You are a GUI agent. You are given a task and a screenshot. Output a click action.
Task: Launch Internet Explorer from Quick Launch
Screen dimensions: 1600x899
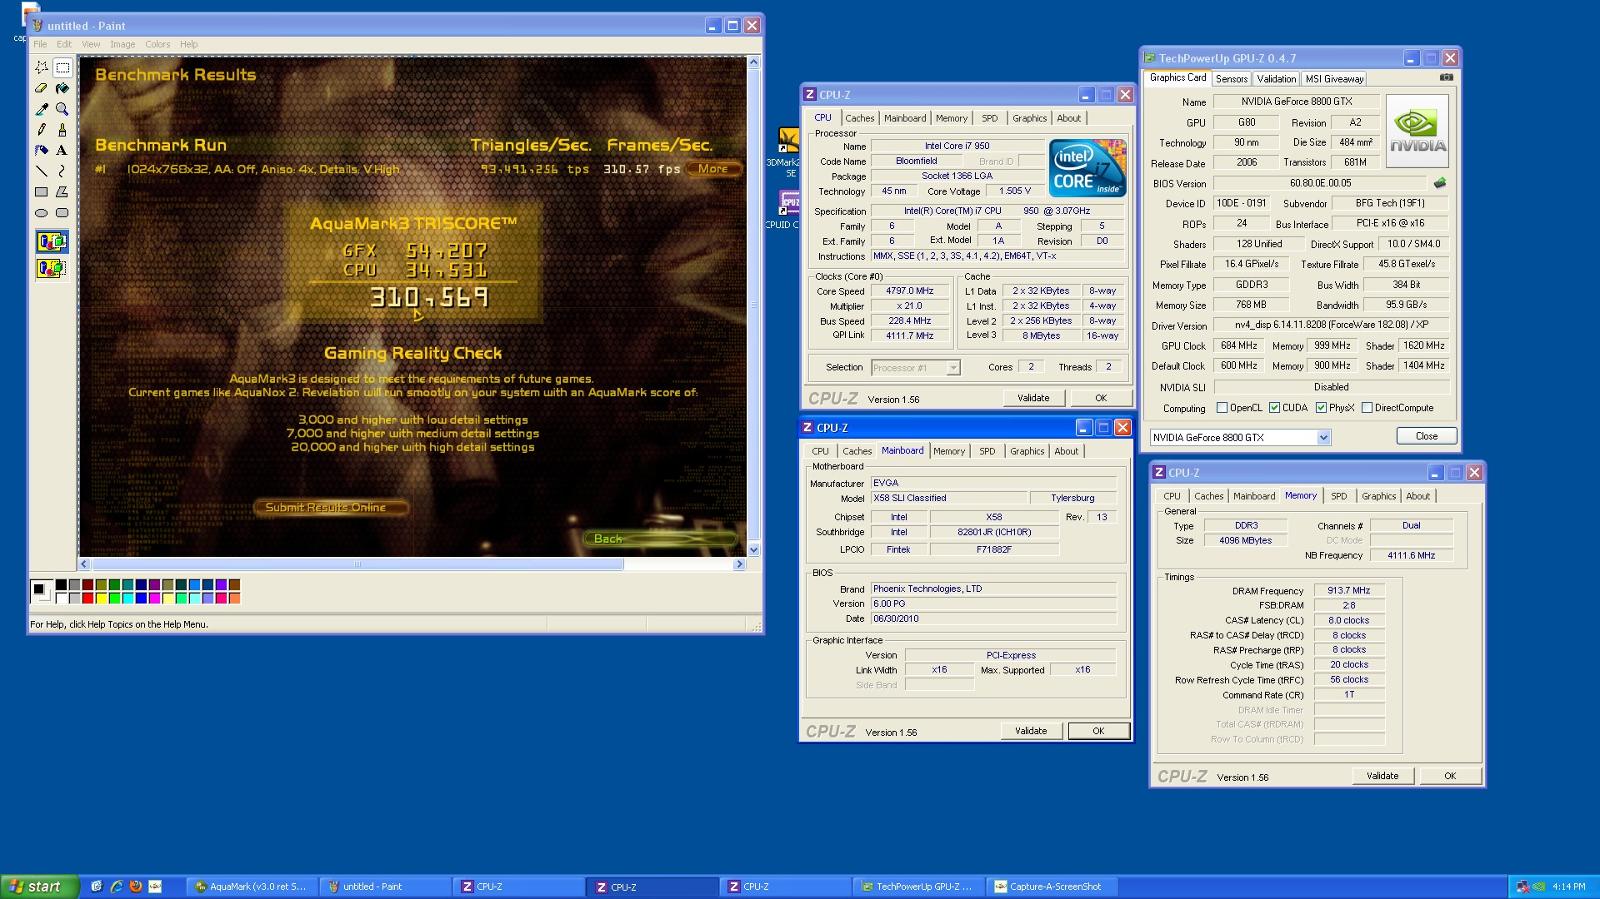[x=116, y=886]
